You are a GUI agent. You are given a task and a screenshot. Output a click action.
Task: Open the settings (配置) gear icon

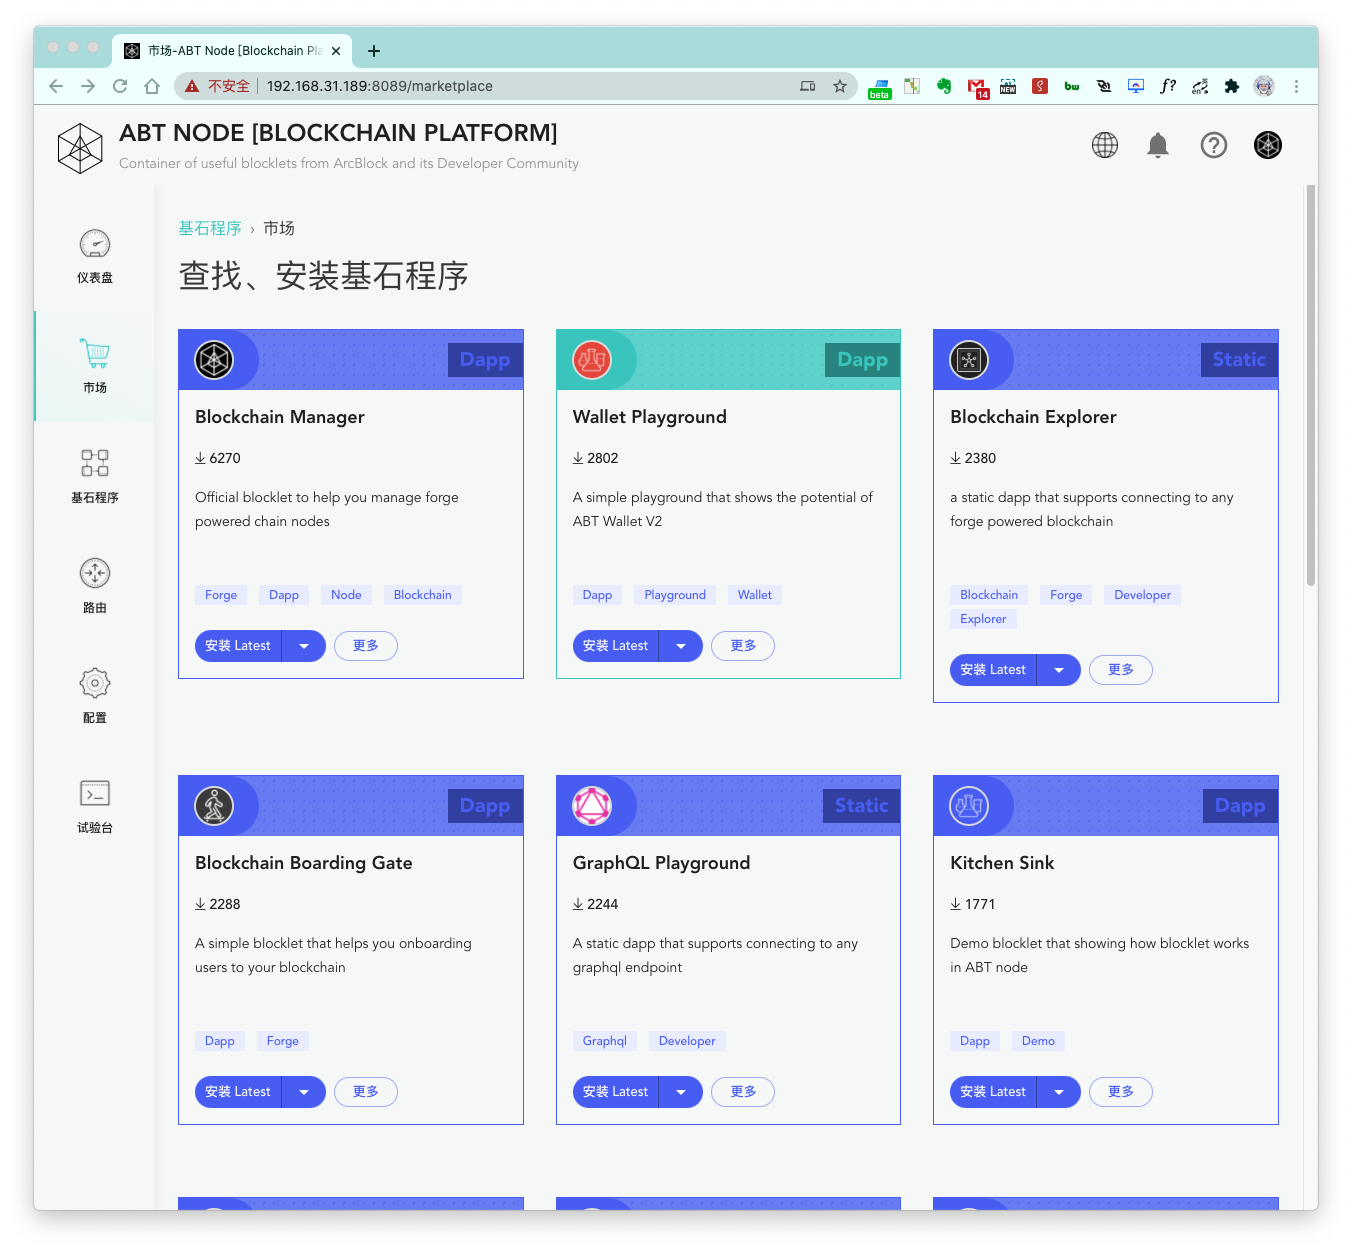pyautogui.click(x=95, y=684)
